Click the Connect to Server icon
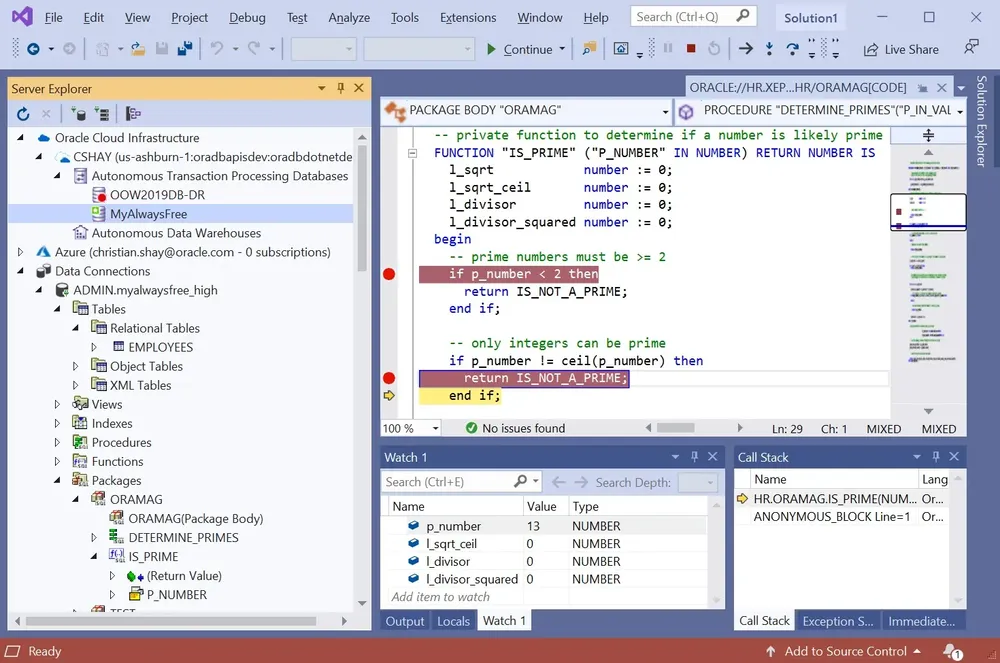This screenshot has width=1000, height=663. (x=102, y=114)
